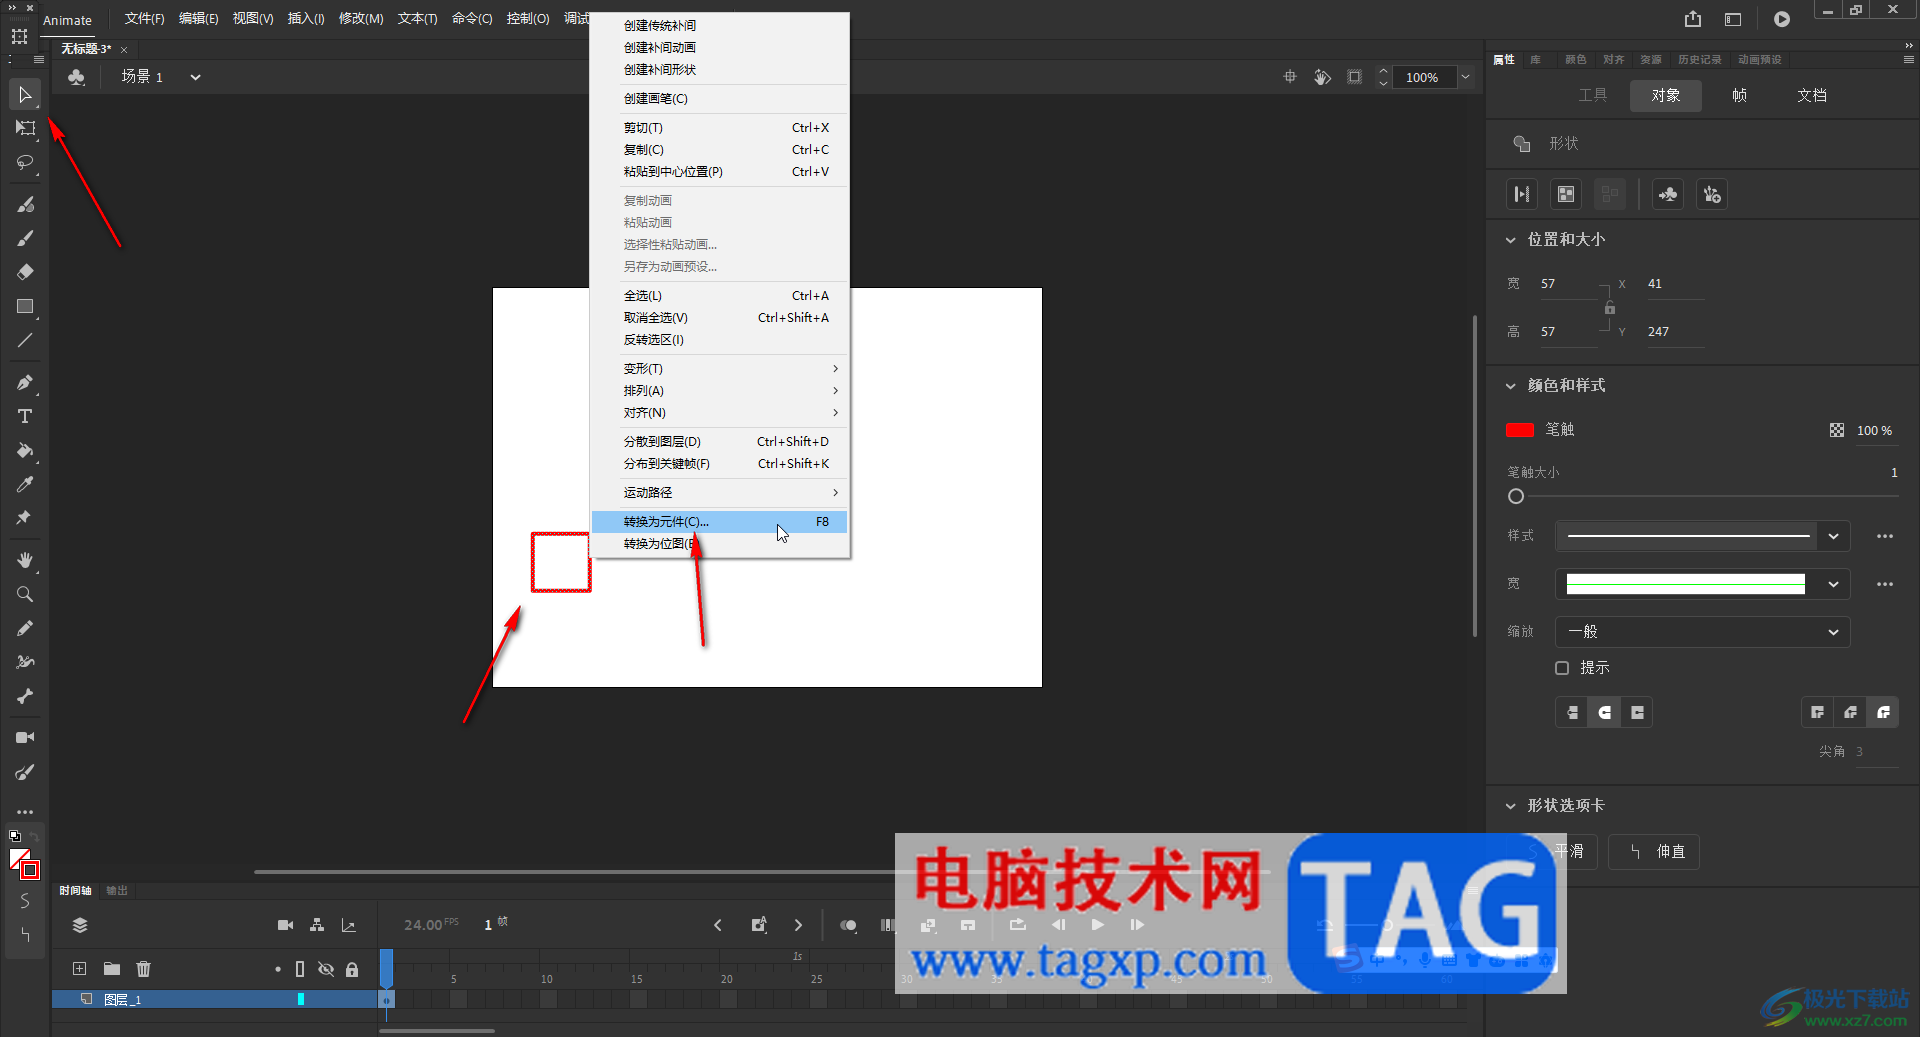Select the Zoom magnifier tool

click(x=25, y=594)
